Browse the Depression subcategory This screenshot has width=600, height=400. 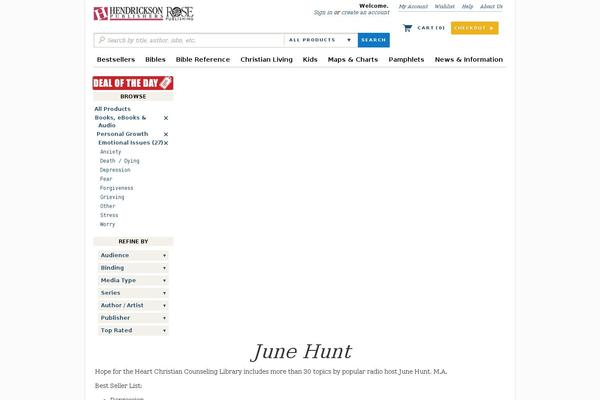(115, 170)
